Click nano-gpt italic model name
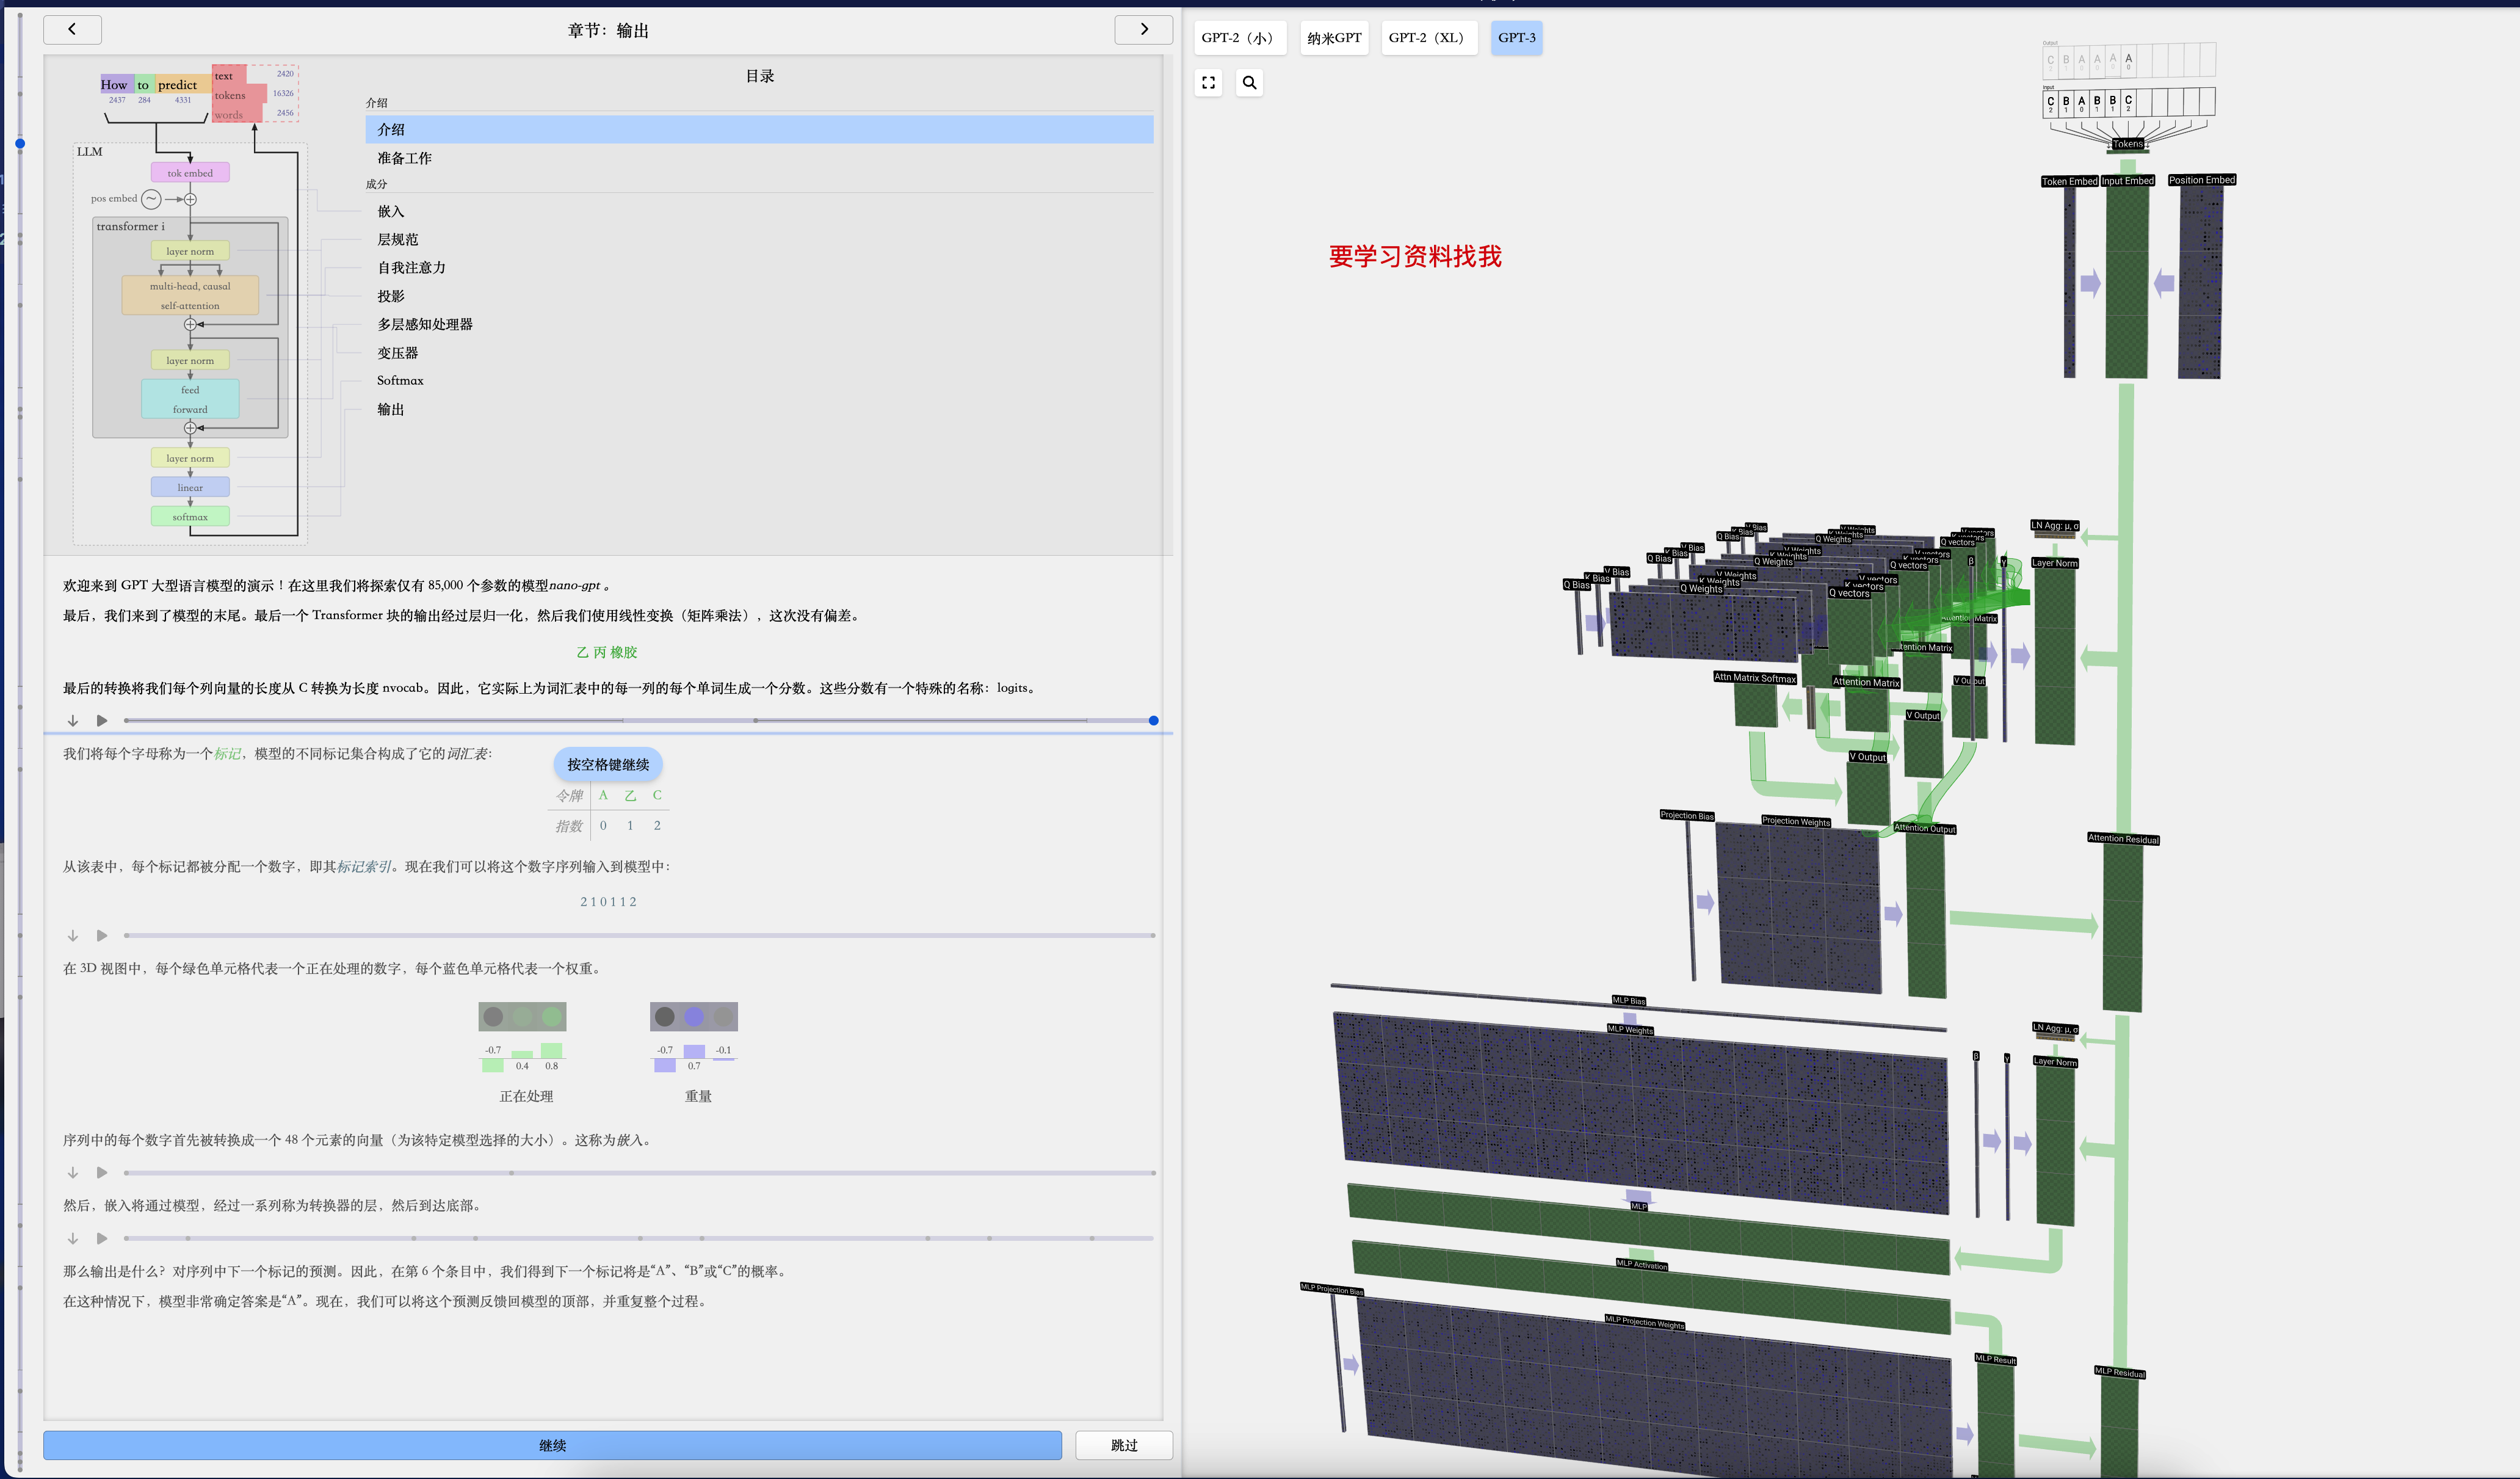 pos(574,585)
